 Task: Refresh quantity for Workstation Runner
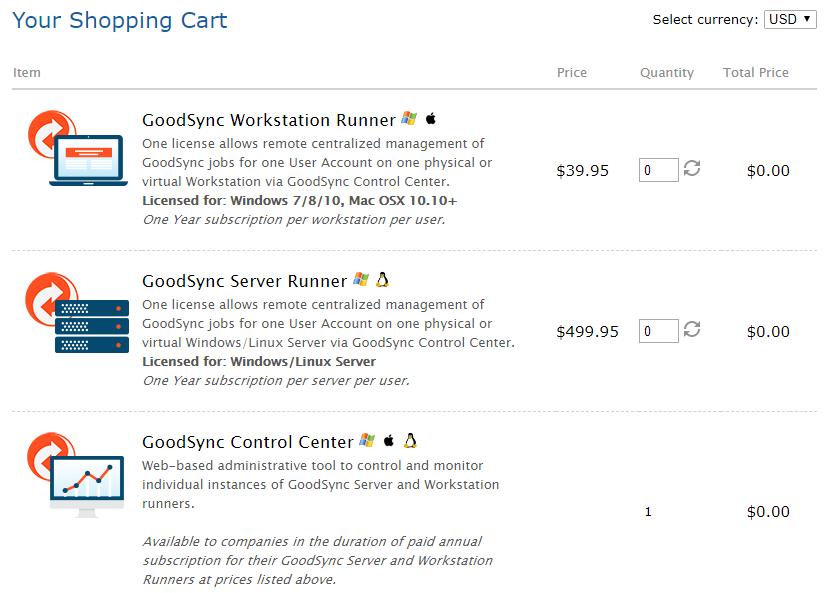[692, 169]
